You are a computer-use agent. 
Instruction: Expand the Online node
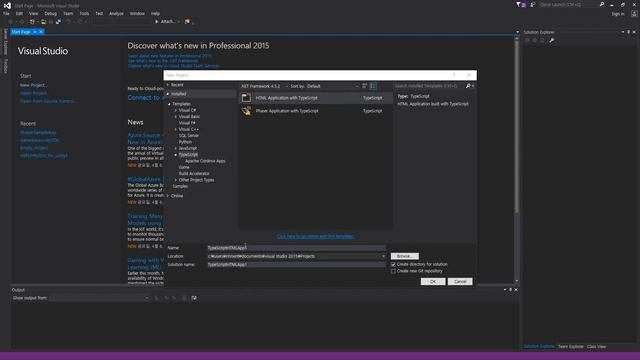point(168,196)
